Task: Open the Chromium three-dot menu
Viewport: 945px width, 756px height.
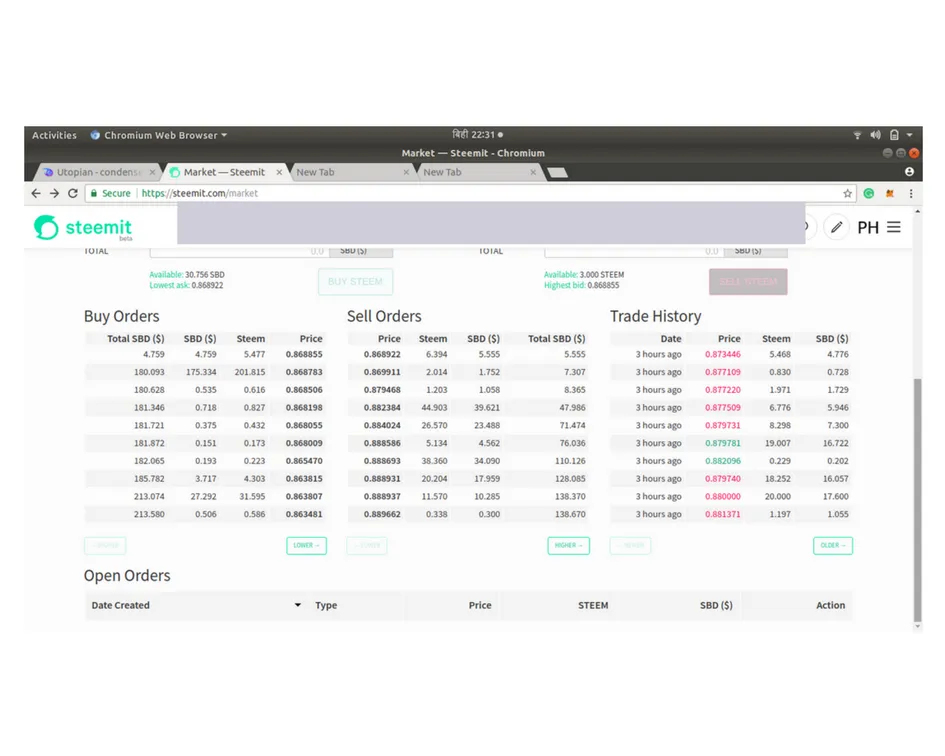Action: 911,193
